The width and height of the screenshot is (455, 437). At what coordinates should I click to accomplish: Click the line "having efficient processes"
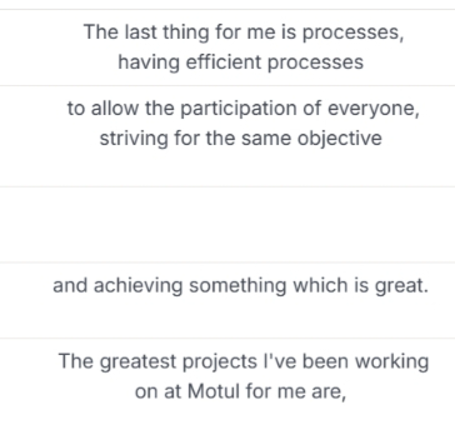[x=241, y=62]
